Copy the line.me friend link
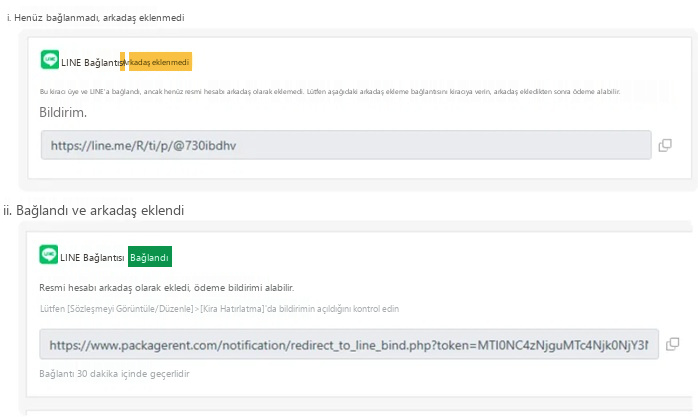Image resolution: width=698 pixels, height=417 pixels. tap(665, 145)
